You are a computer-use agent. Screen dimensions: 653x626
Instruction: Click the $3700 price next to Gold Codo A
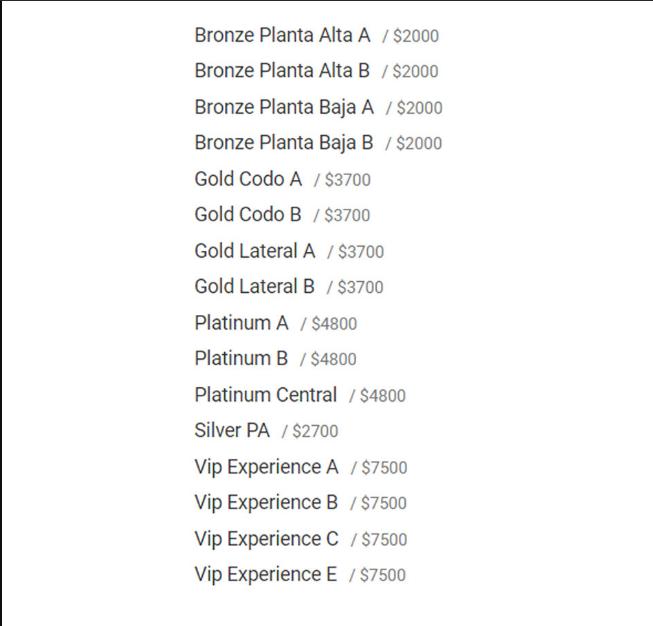(347, 180)
